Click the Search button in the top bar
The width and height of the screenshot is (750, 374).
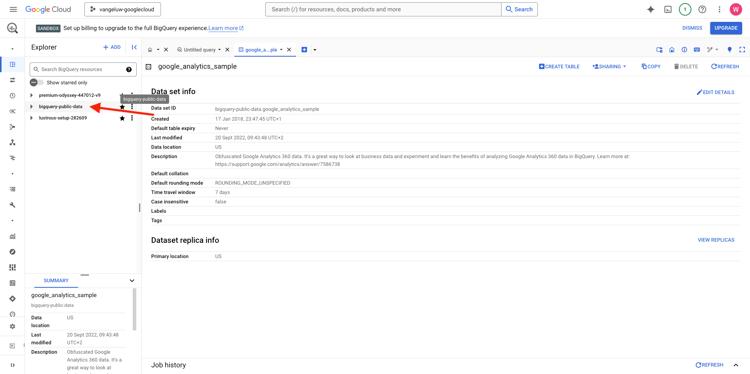click(x=519, y=10)
